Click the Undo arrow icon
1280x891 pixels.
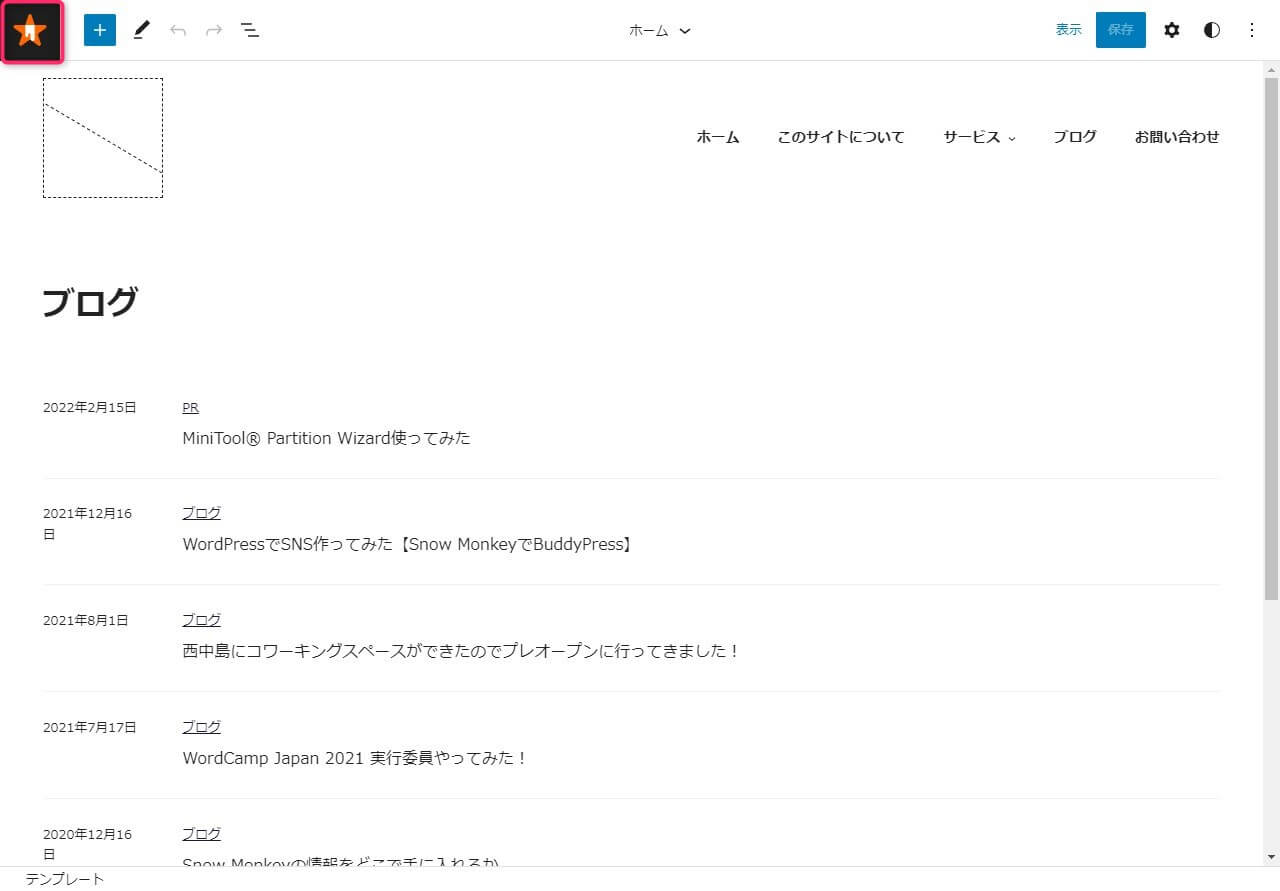pyautogui.click(x=178, y=30)
